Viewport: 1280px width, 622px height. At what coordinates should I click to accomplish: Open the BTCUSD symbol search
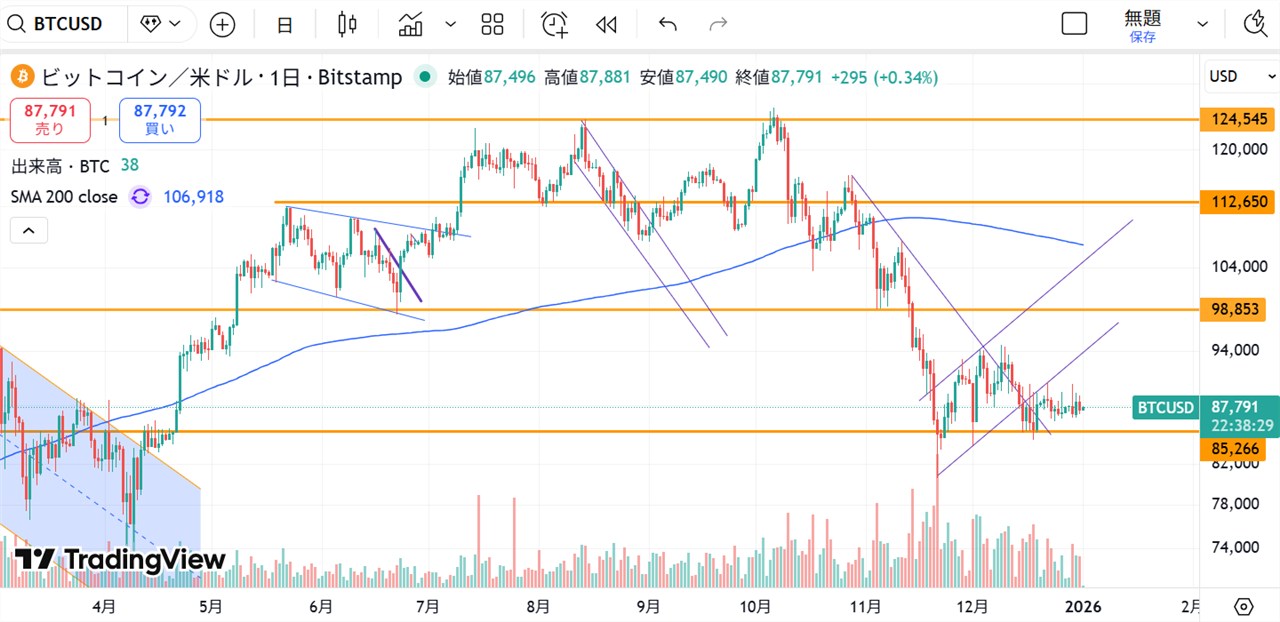(x=64, y=24)
